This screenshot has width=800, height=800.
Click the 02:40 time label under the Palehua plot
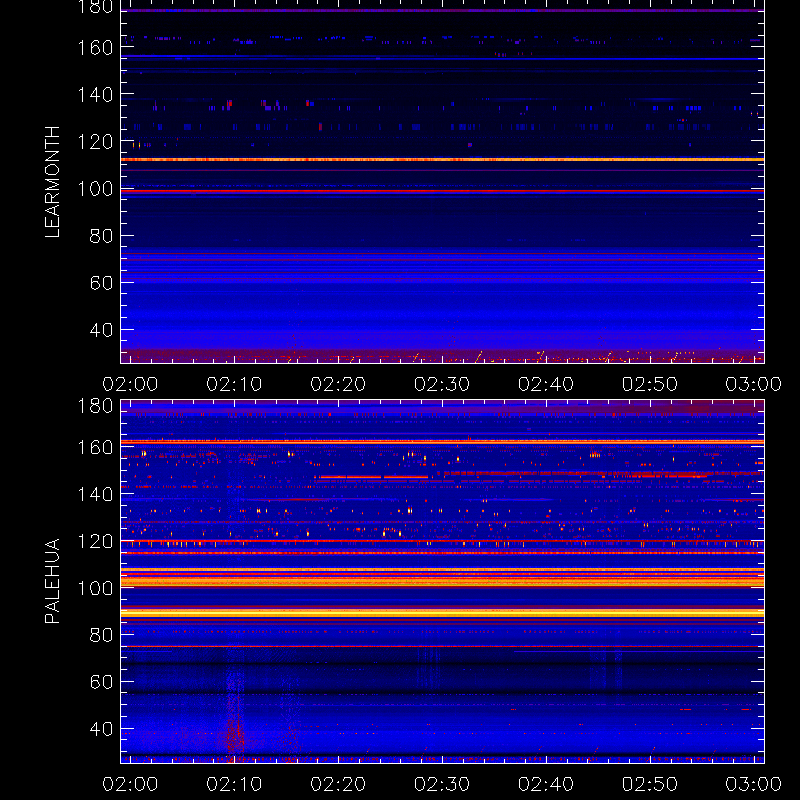(x=546, y=784)
